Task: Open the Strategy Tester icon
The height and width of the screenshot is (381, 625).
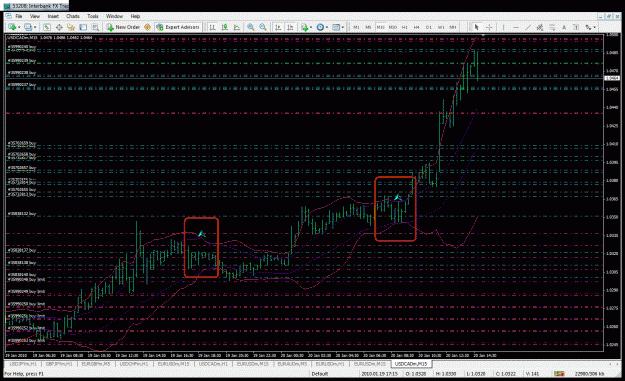Action: [x=95, y=27]
